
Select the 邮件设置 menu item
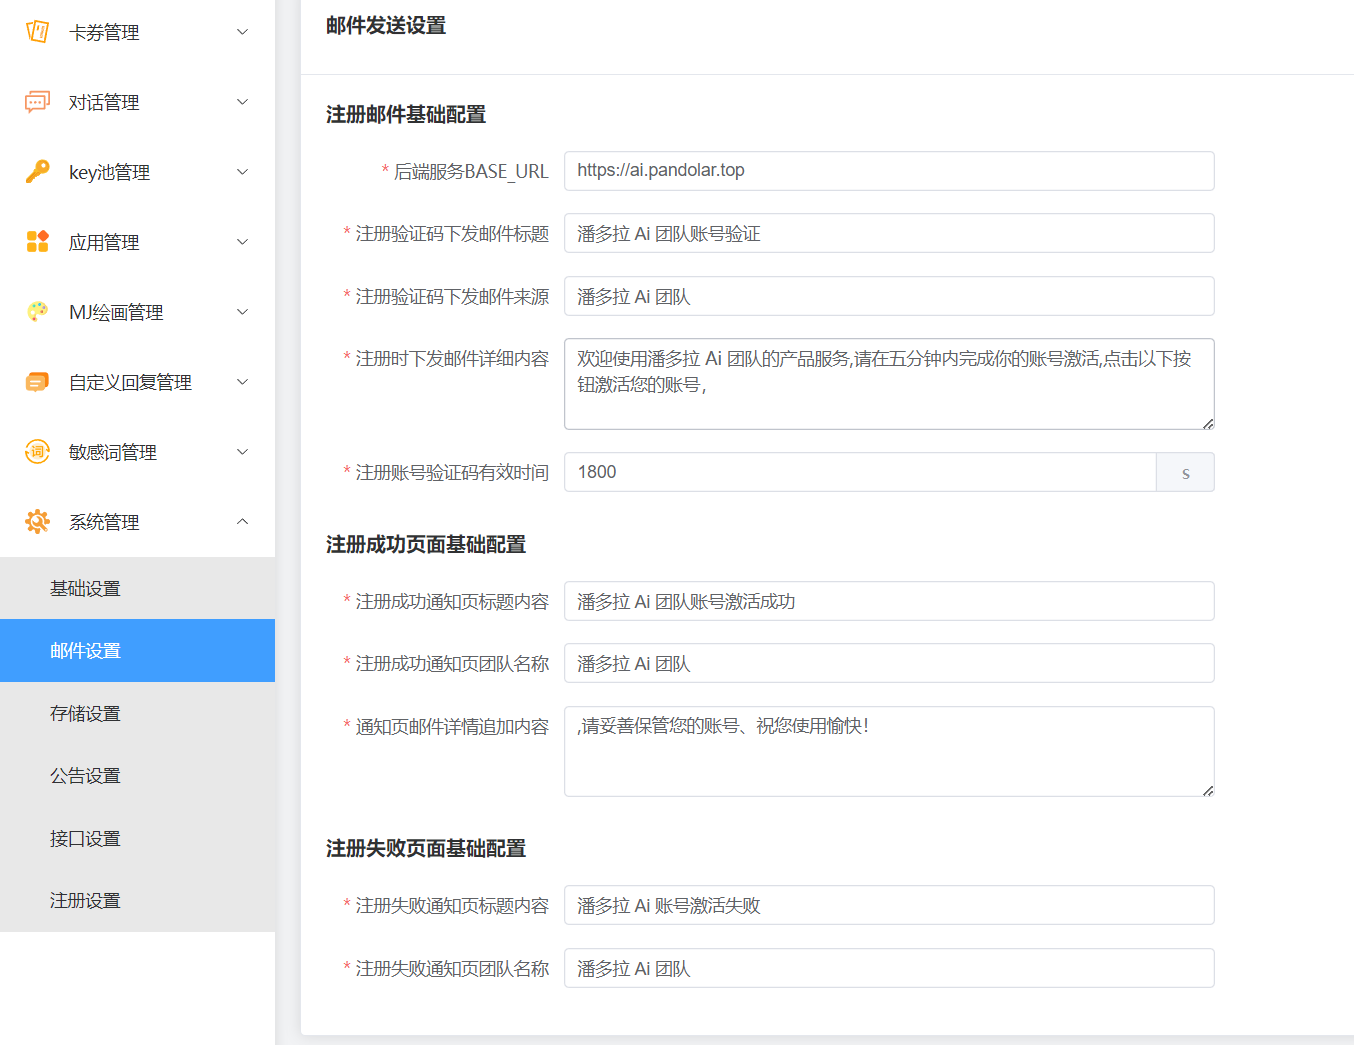[x=86, y=651]
